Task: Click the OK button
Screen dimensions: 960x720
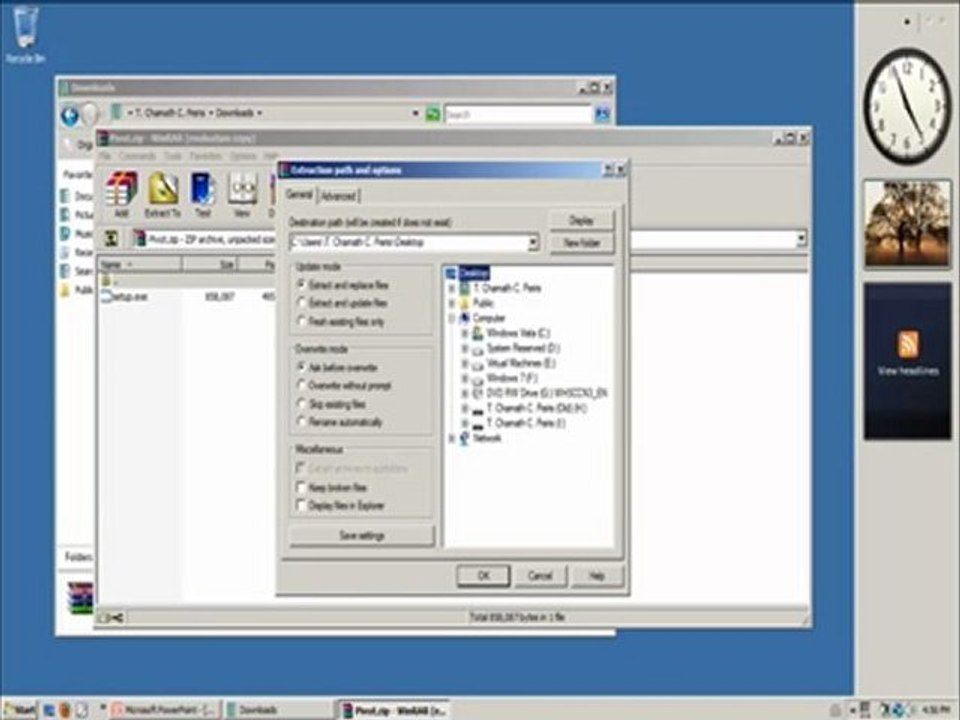Action: click(483, 576)
